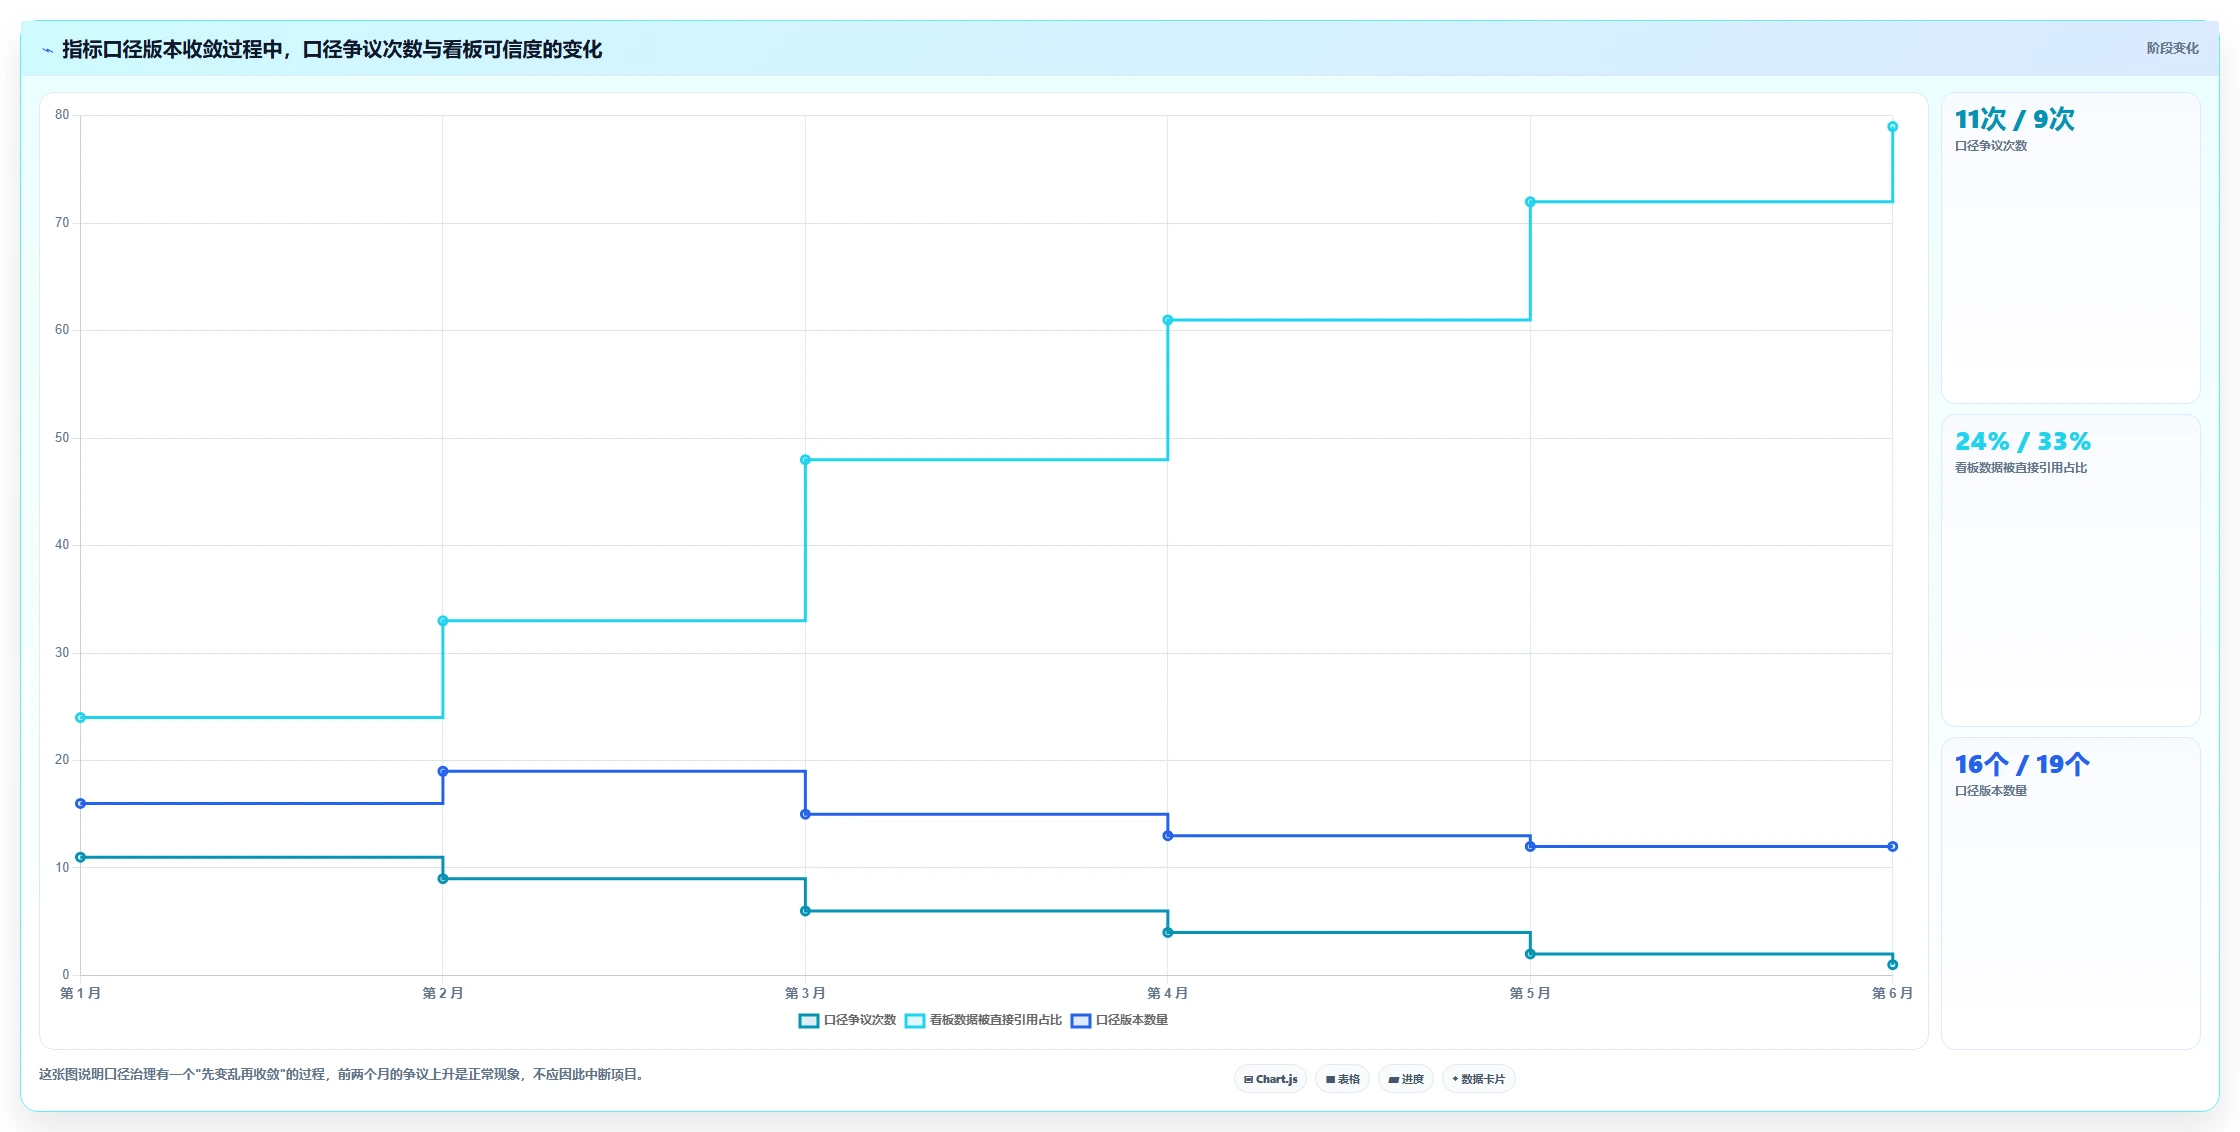Click the 口径版本数量 point at 第 6 月
This screenshot has width=2240, height=1132.
pyautogui.click(x=1892, y=847)
